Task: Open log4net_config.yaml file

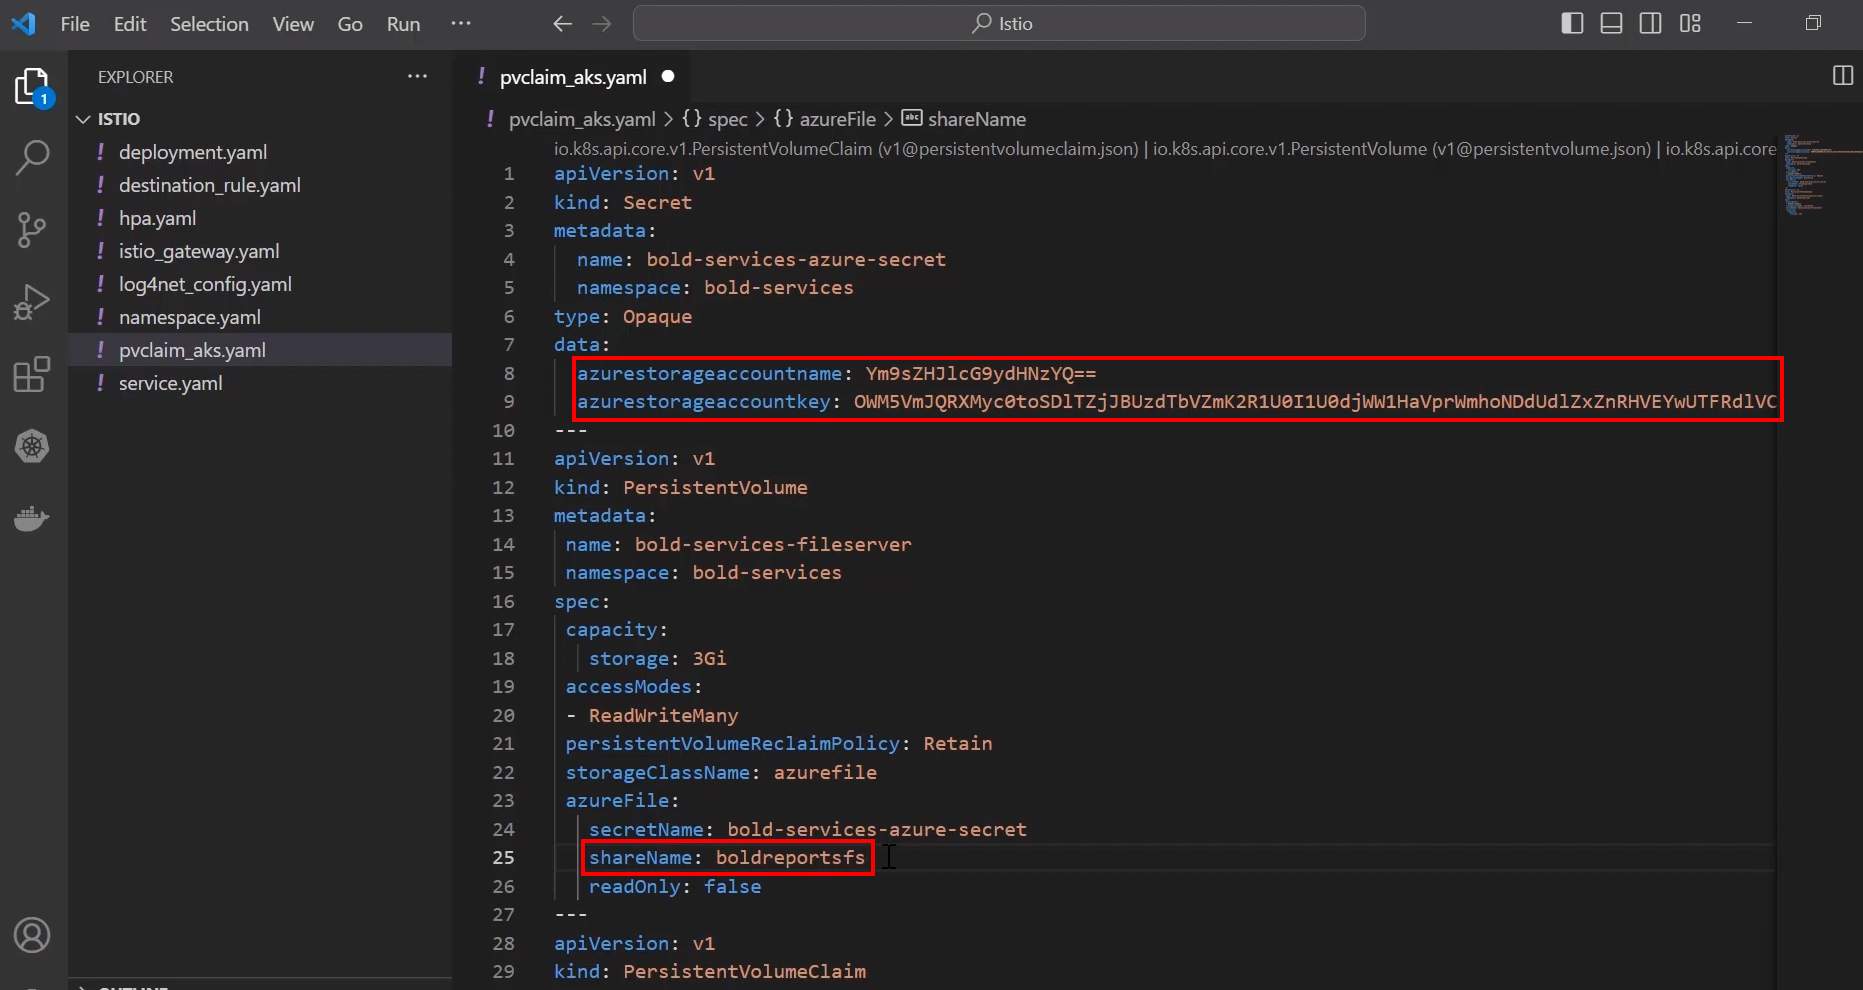Action: pos(205,284)
